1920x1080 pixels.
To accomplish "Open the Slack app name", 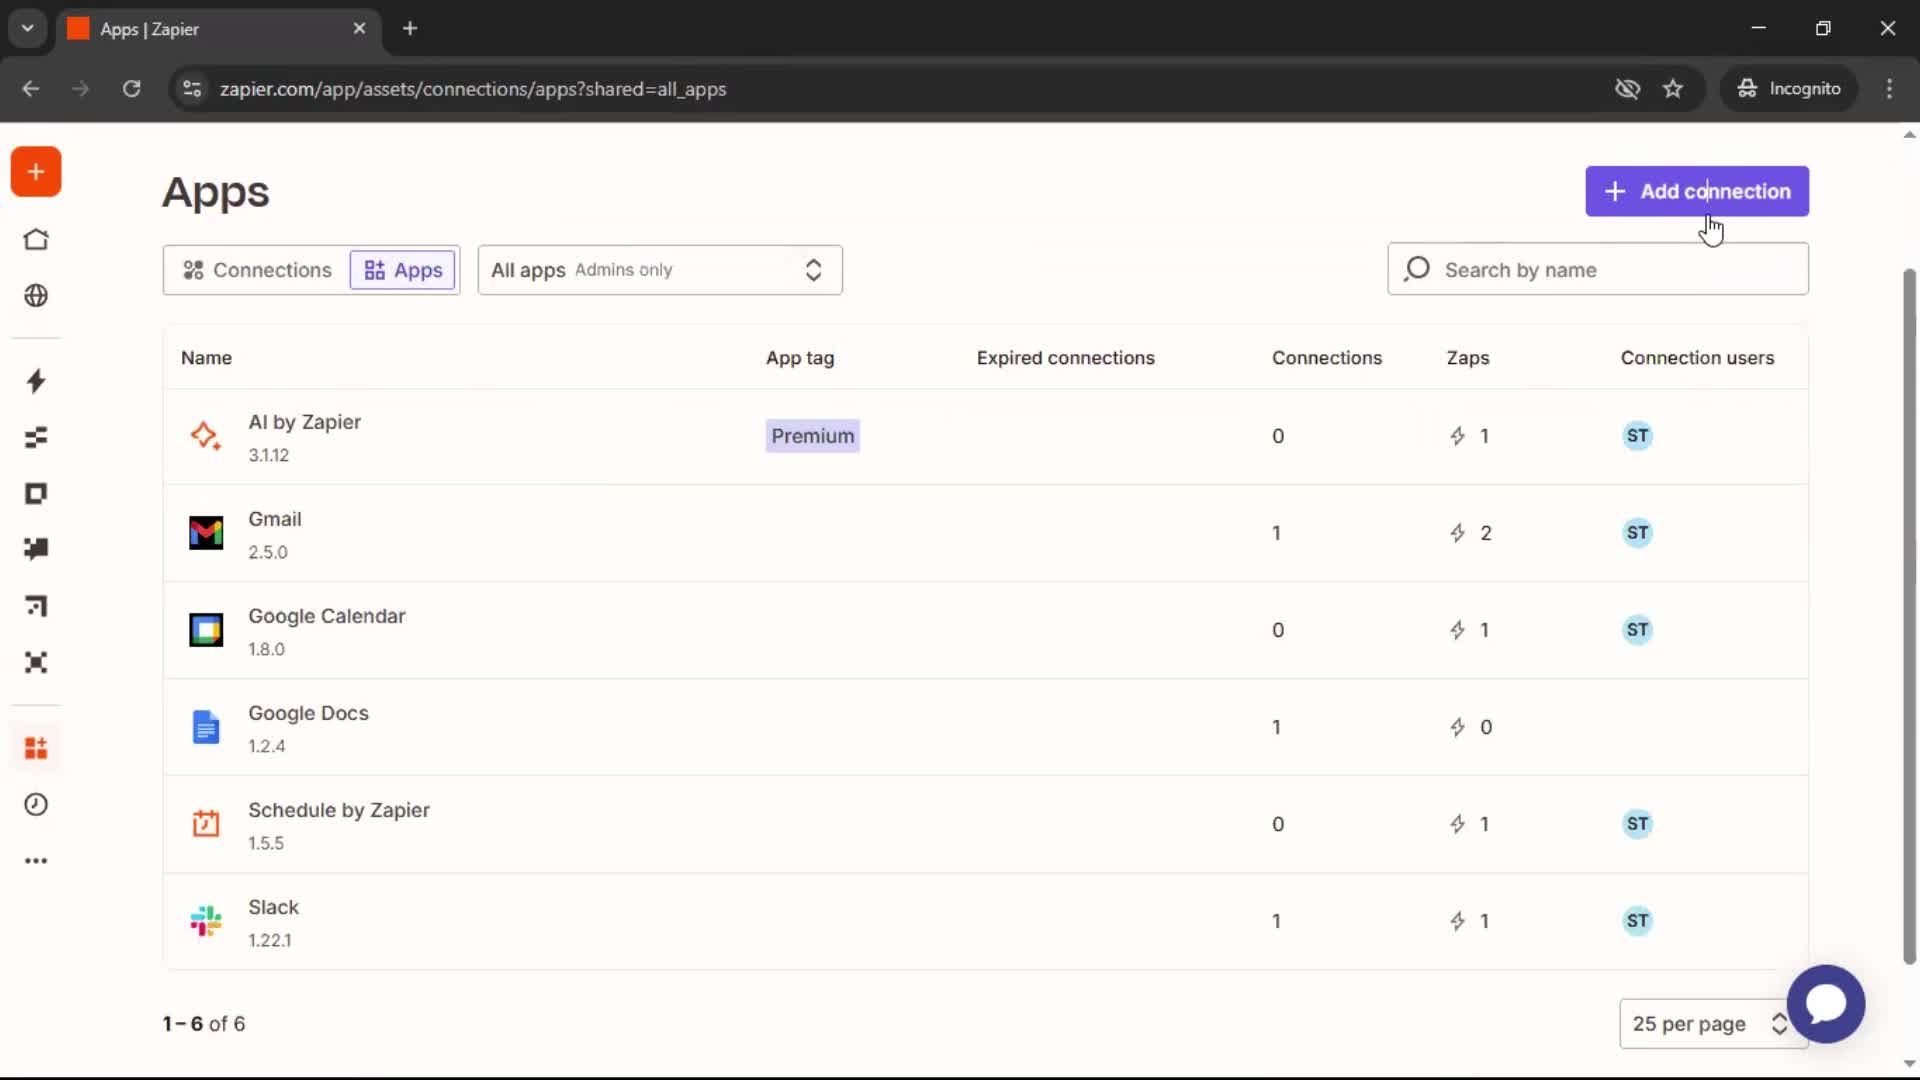I will 273,907.
